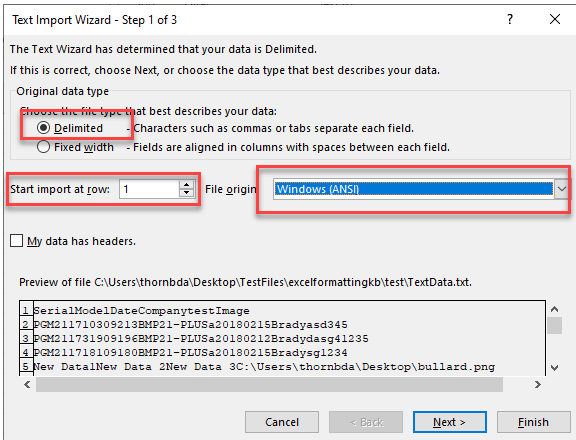
Task: Click preview scroll up arrow
Action: [x=554, y=309]
